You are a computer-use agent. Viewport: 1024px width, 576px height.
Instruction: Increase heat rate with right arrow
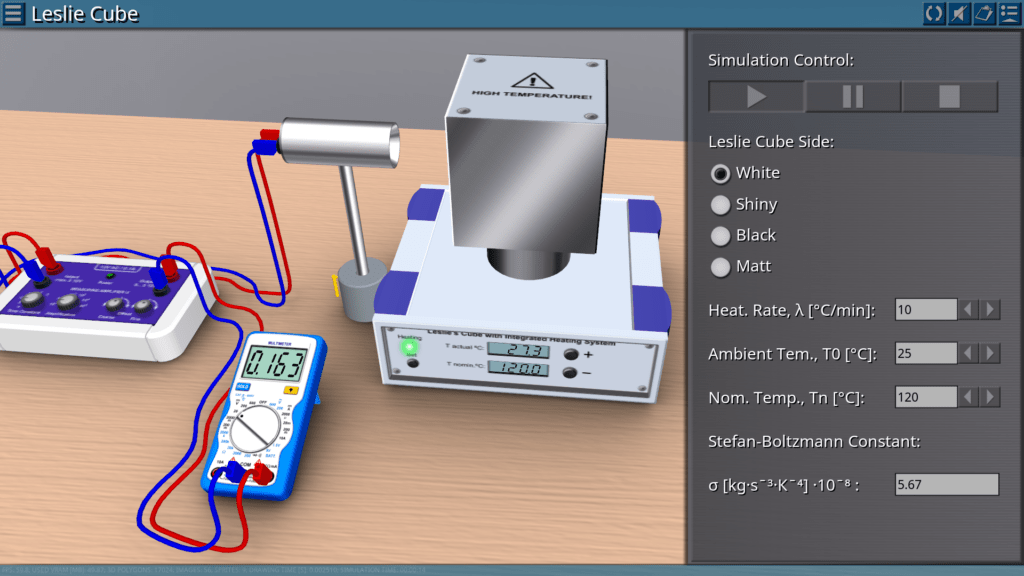(990, 310)
